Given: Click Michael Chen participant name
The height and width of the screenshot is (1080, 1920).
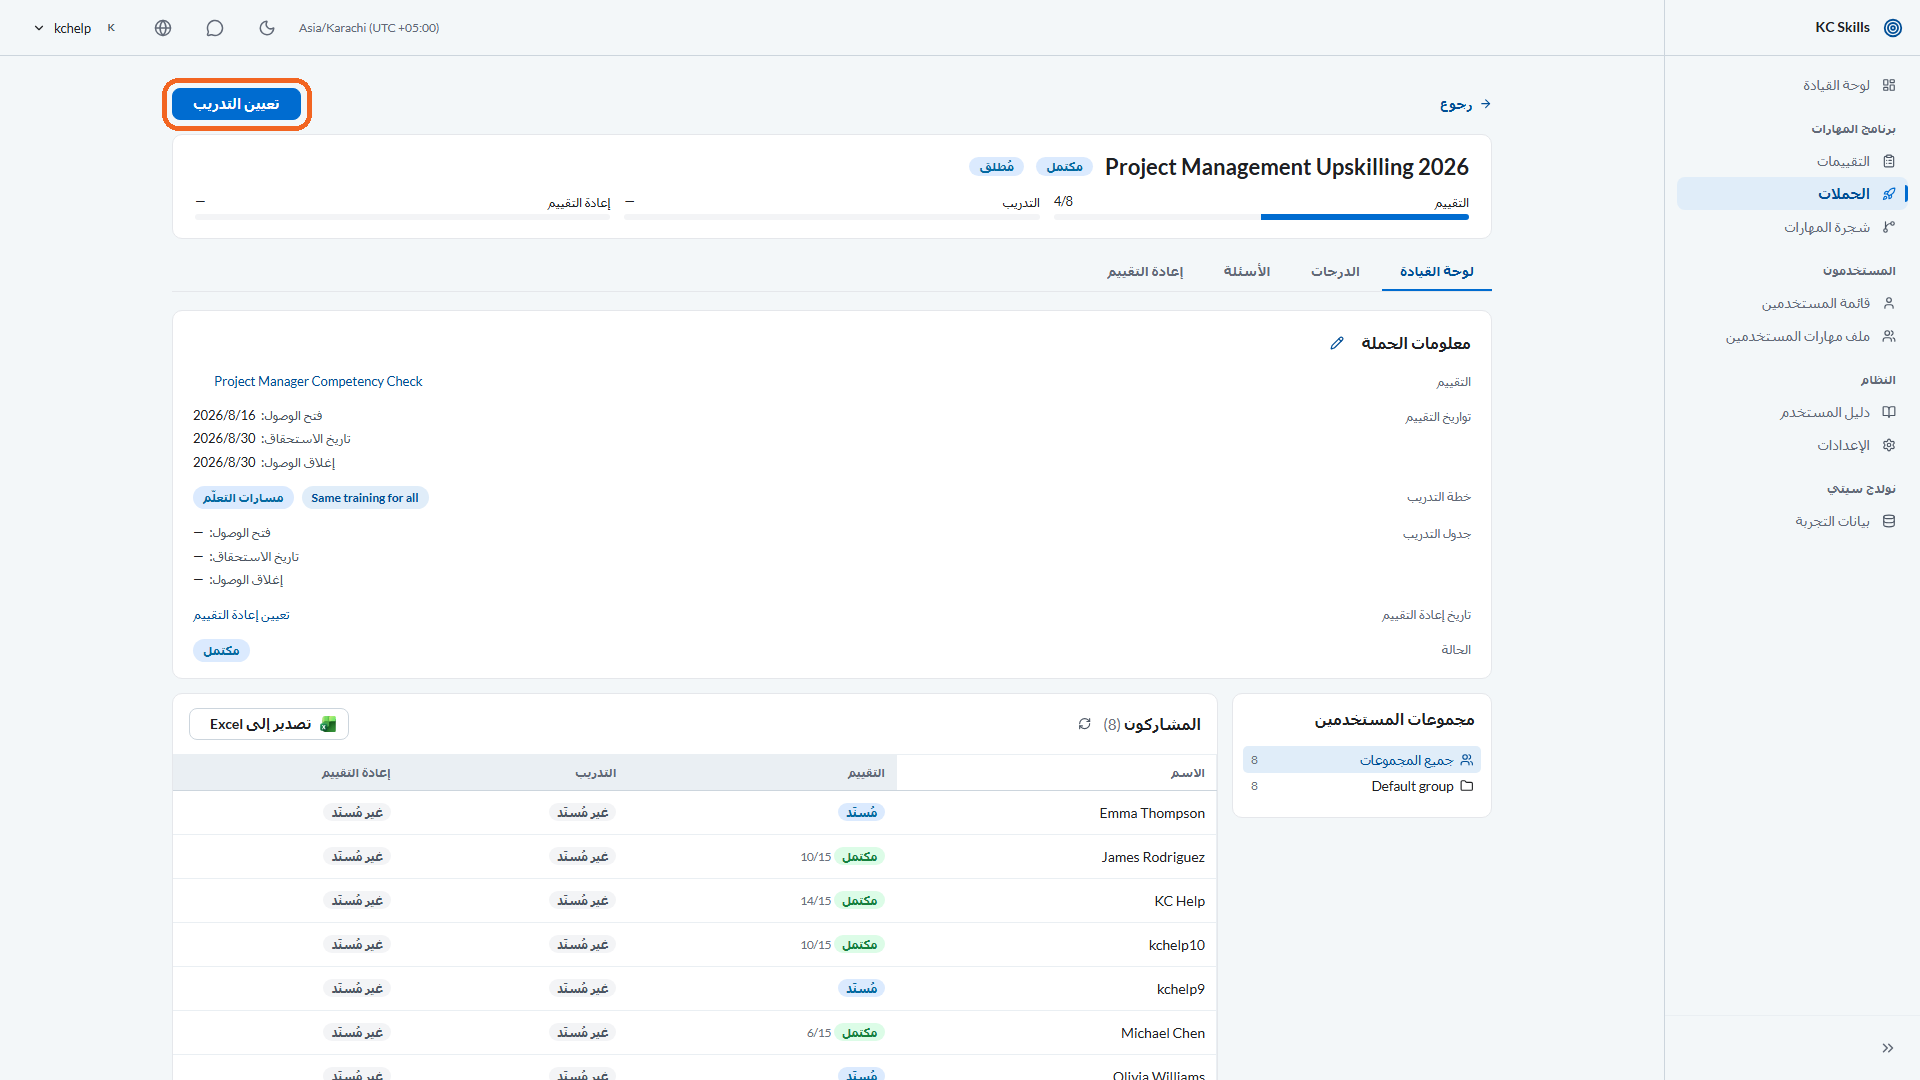Looking at the screenshot, I should [1163, 1033].
